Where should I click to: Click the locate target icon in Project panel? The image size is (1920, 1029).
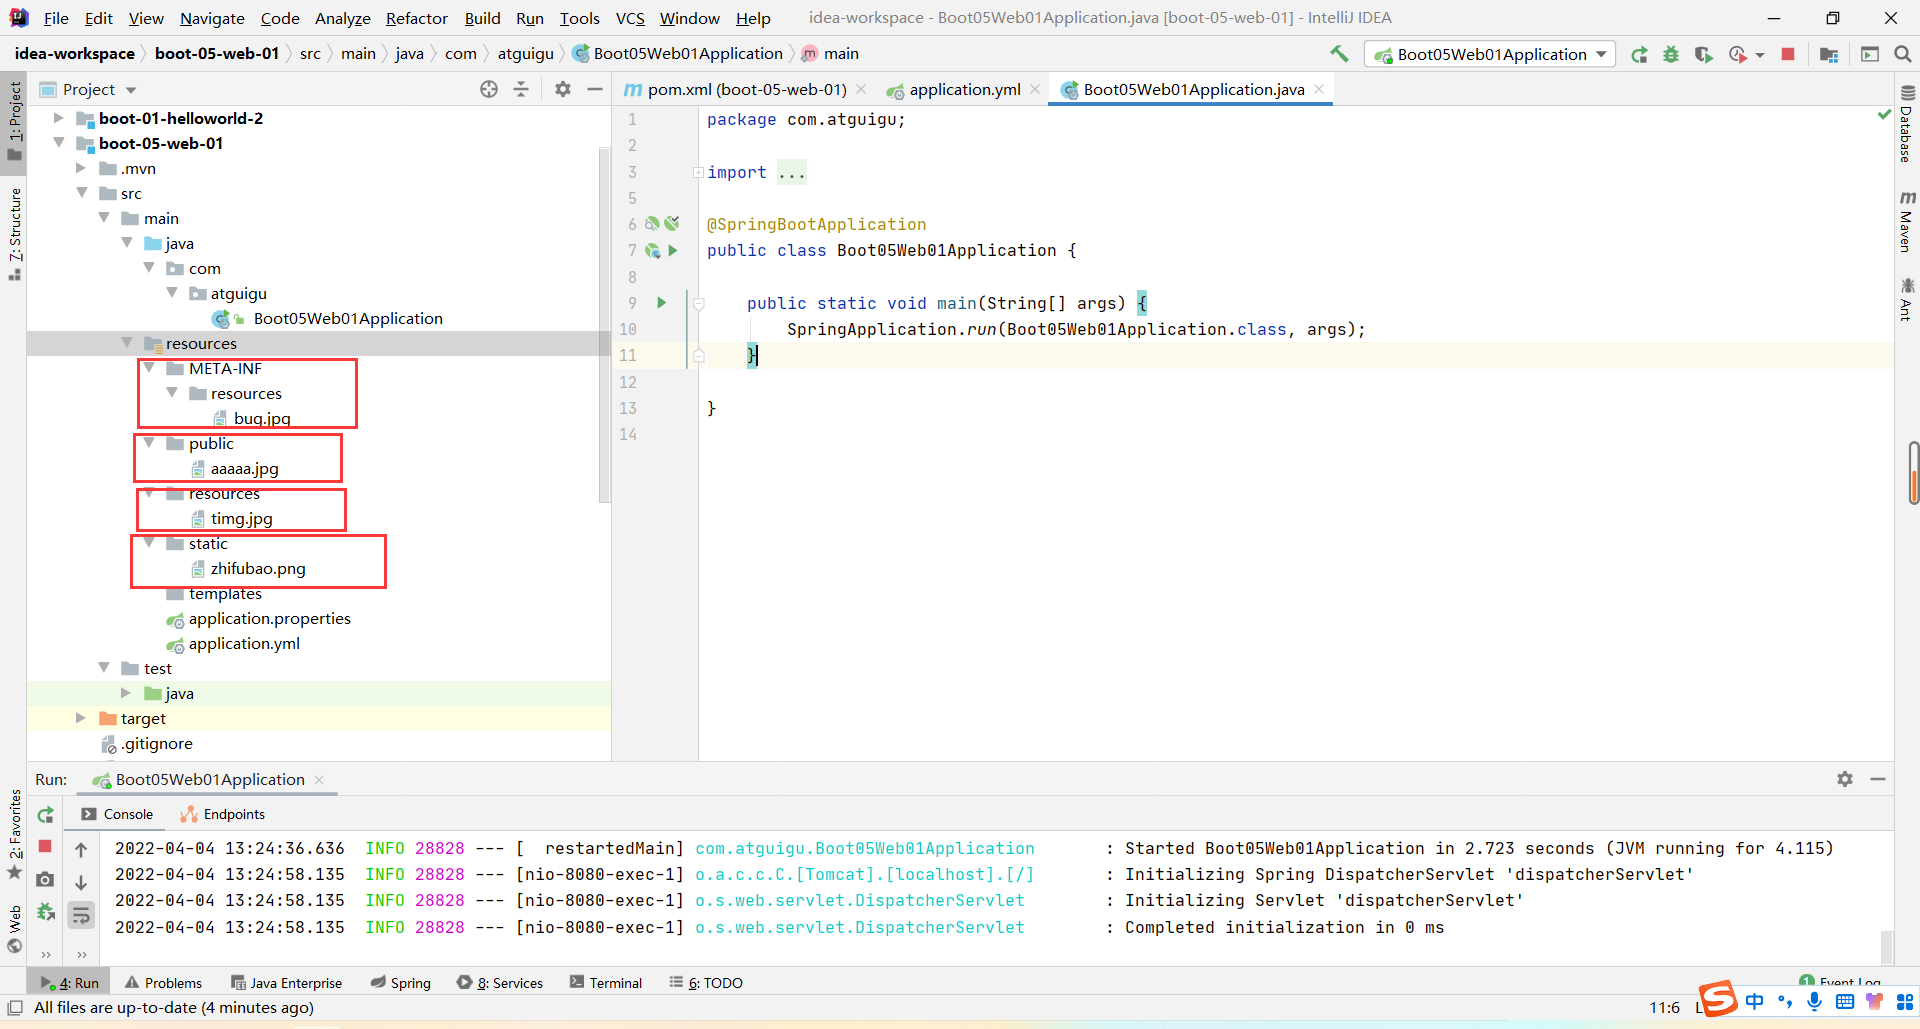tap(489, 90)
